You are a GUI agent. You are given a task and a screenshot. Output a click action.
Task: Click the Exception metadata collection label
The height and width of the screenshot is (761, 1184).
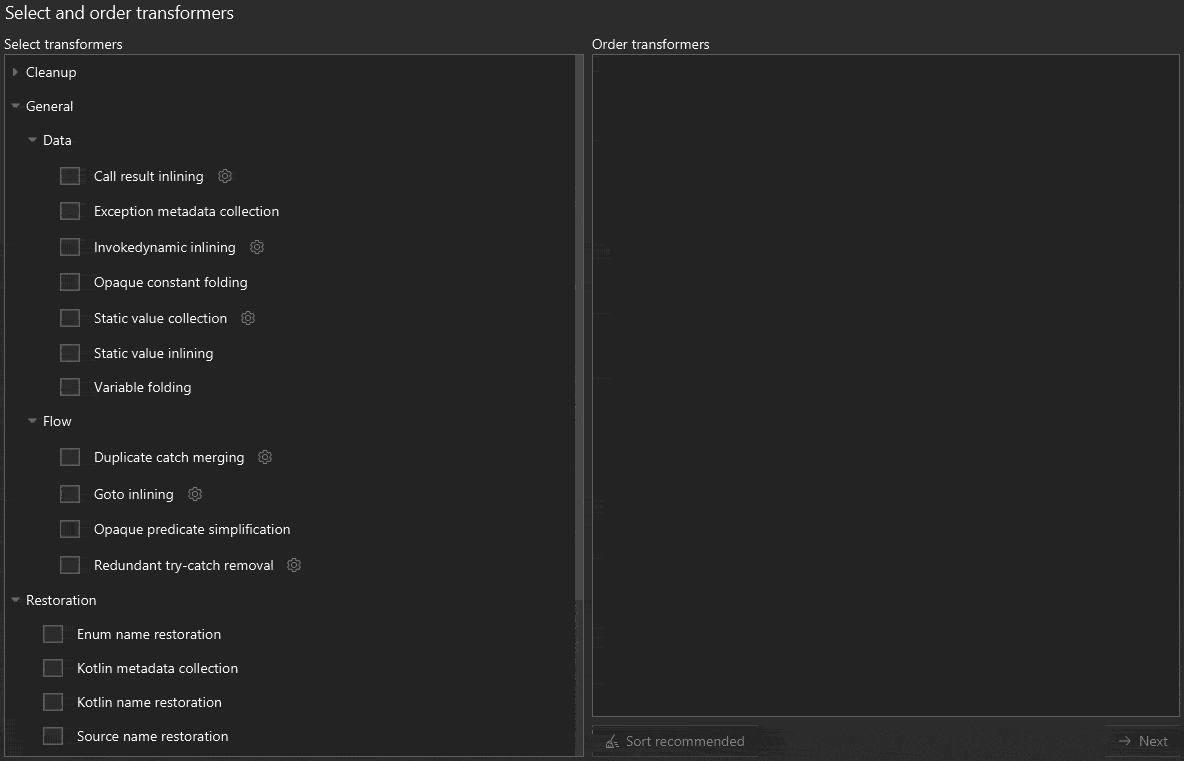[x=187, y=211]
